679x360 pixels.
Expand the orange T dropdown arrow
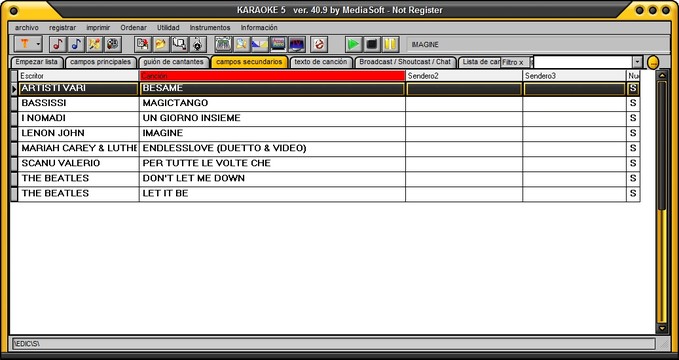[38, 44]
